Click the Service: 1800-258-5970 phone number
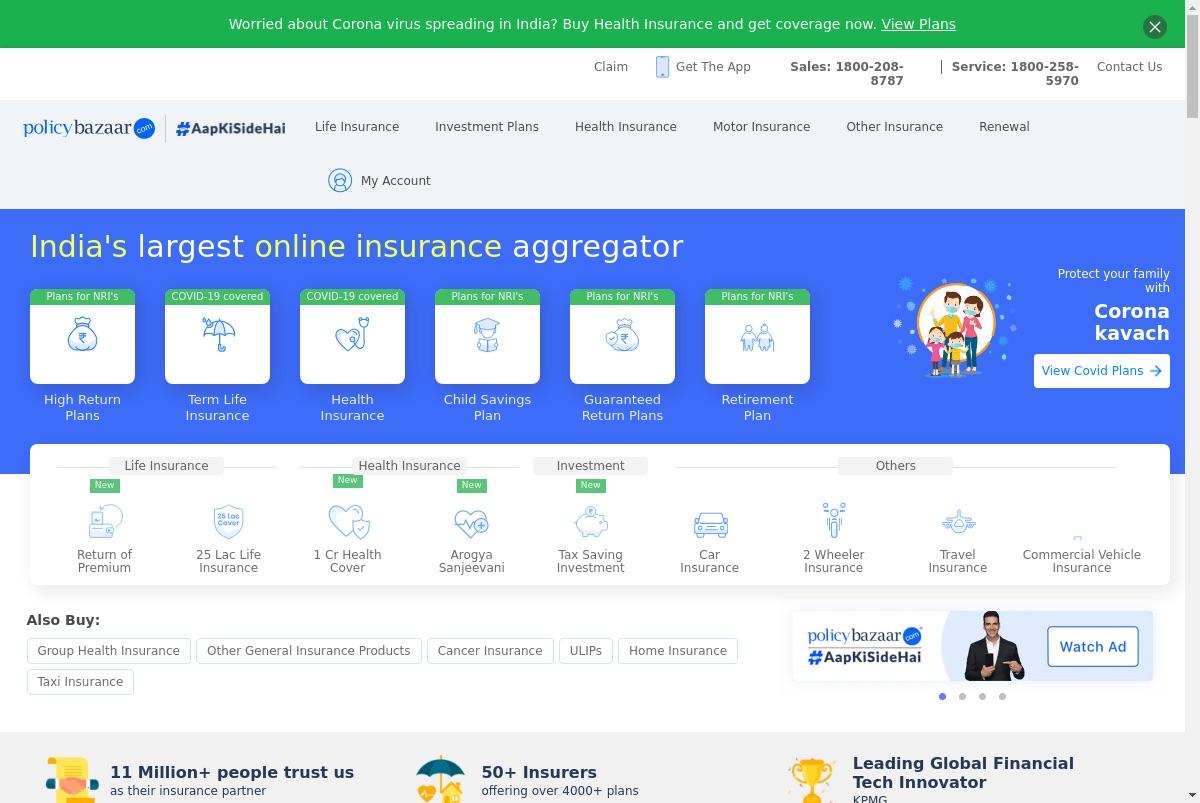The width and height of the screenshot is (1200, 803). (x=1015, y=73)
